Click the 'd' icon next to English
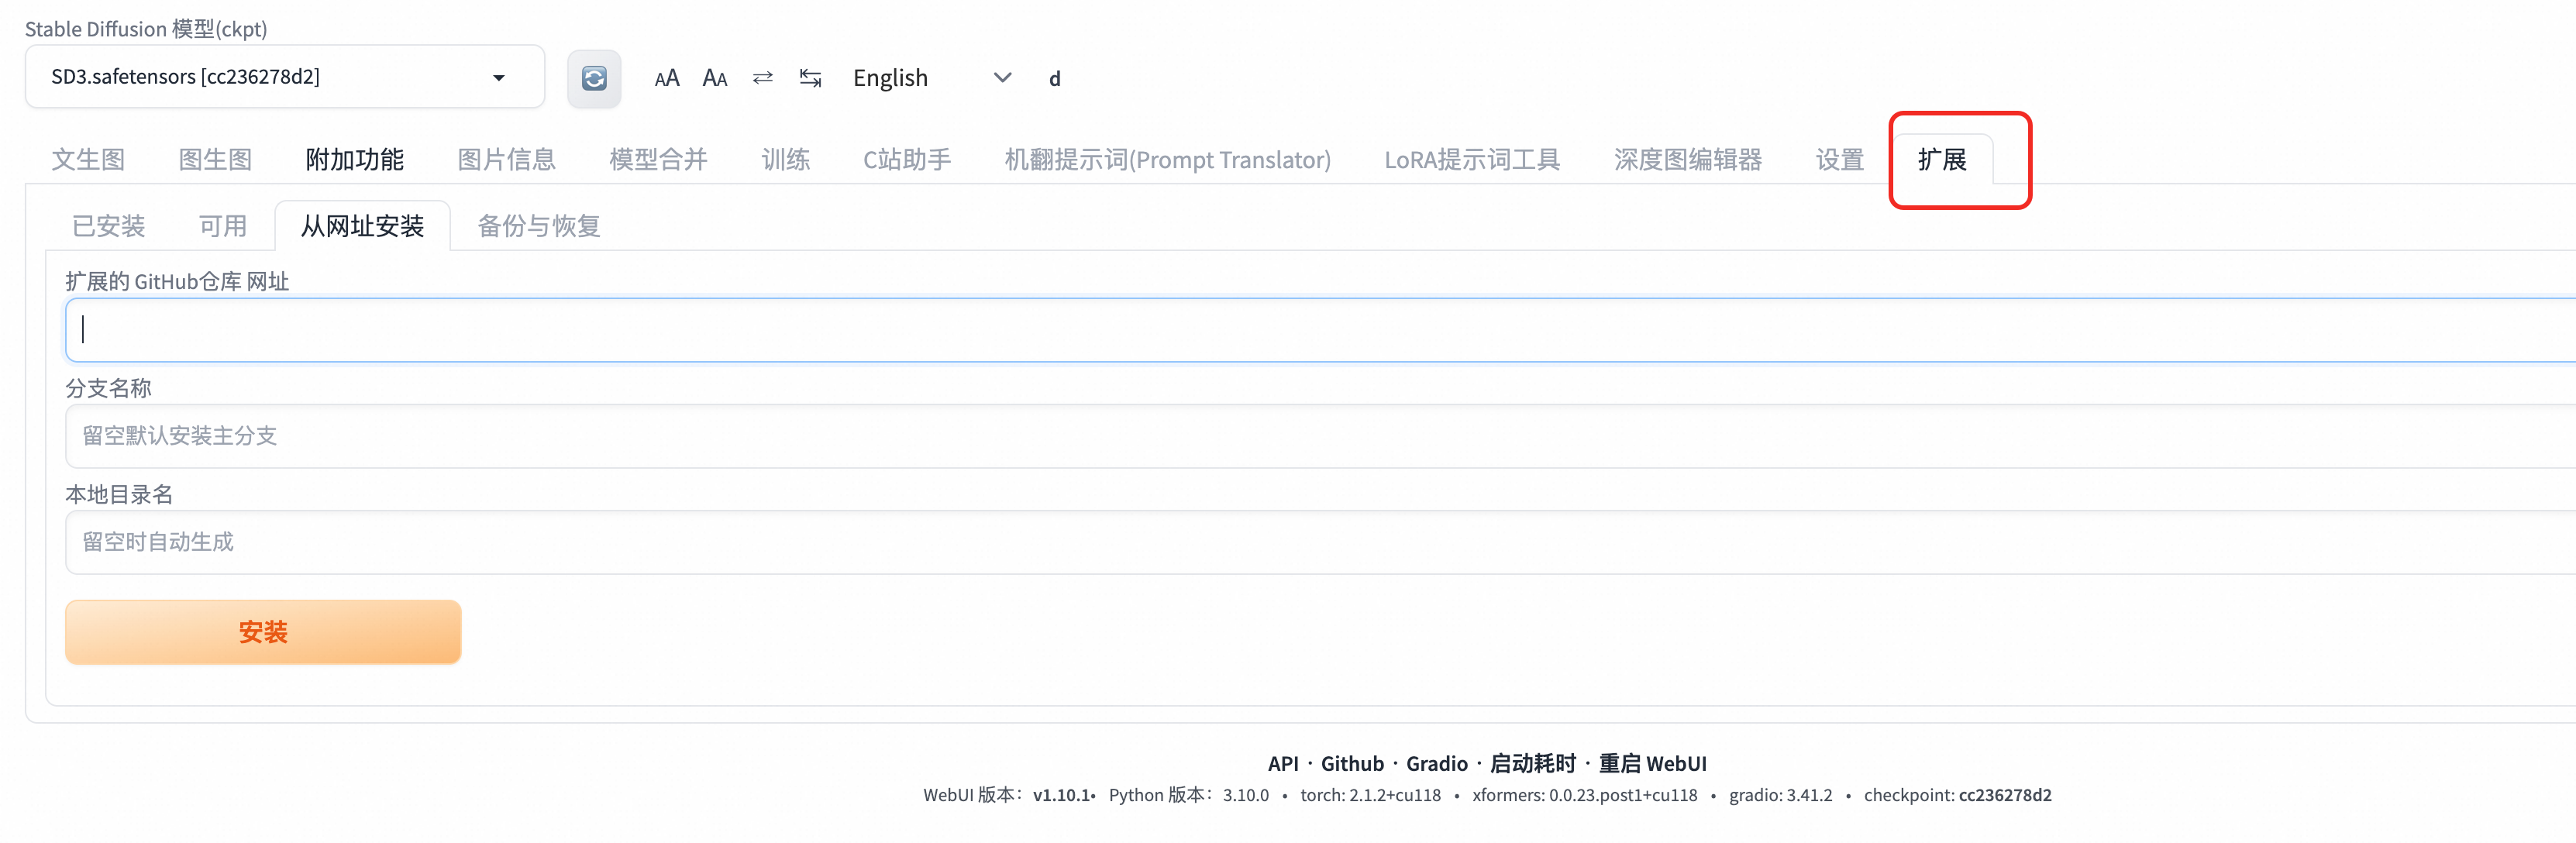This screenshot has height=843, width=2576. [x=1054, y=78]
